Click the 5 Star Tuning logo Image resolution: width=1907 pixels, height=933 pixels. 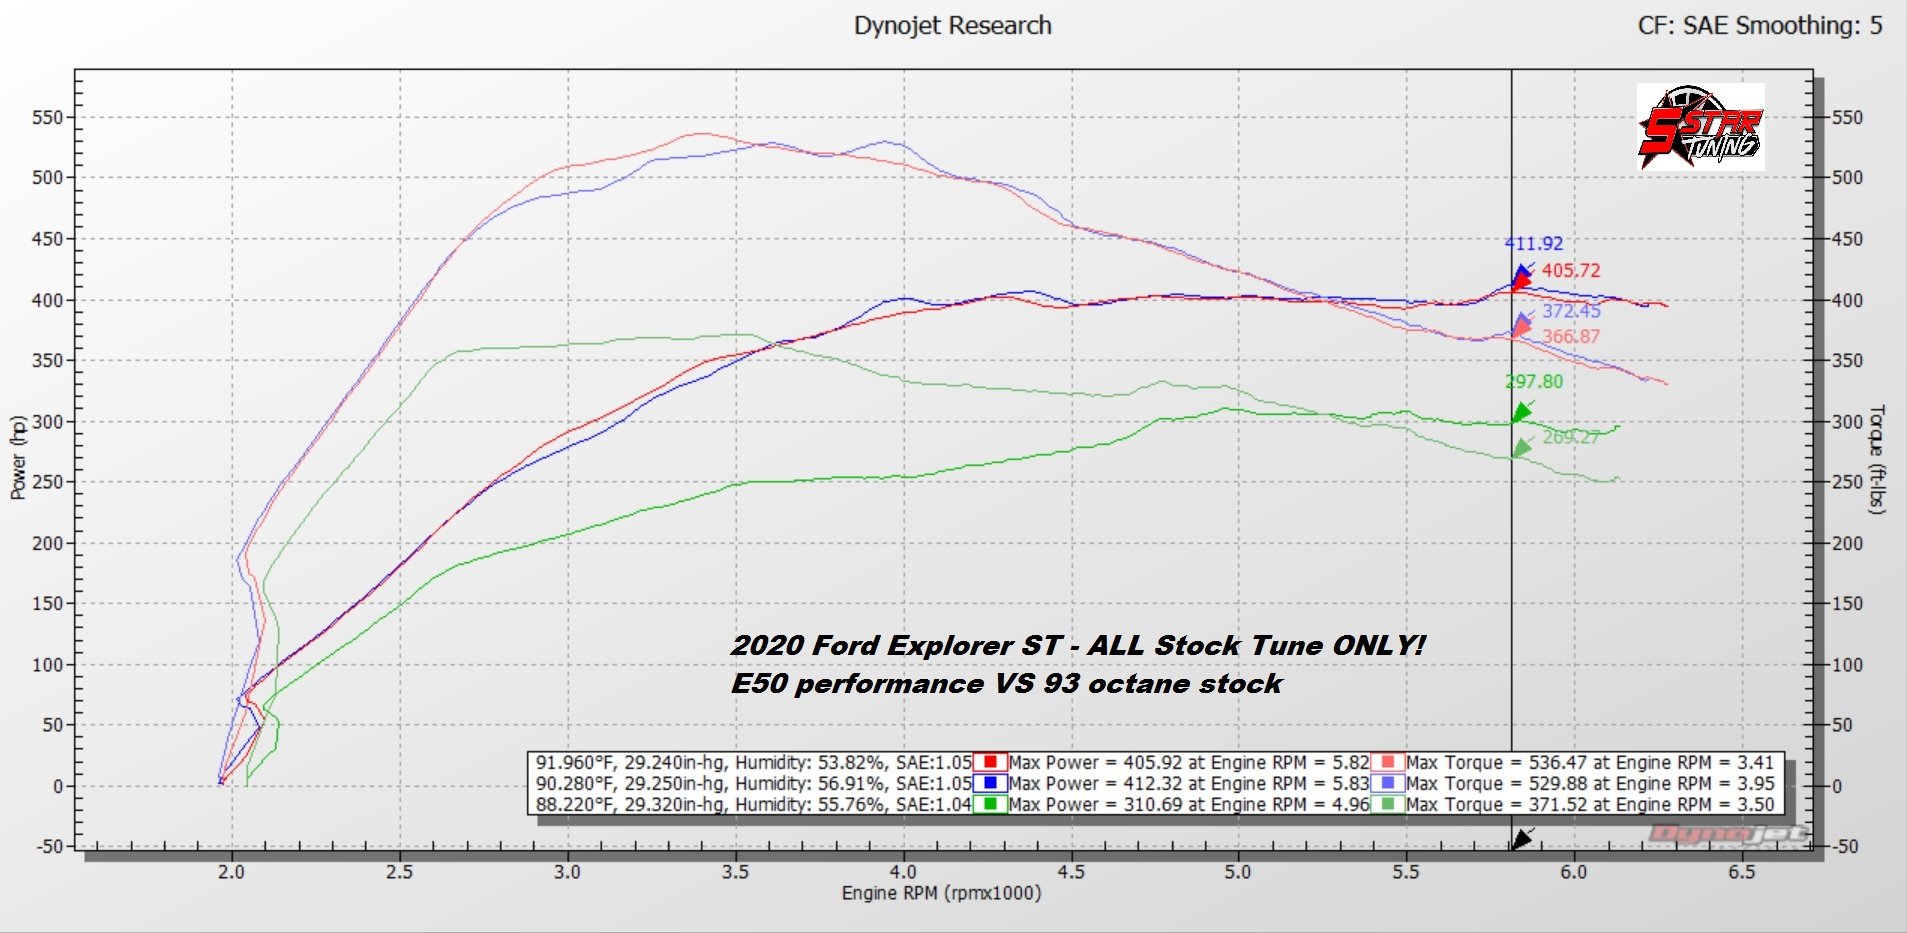[x=1700, y=127]
